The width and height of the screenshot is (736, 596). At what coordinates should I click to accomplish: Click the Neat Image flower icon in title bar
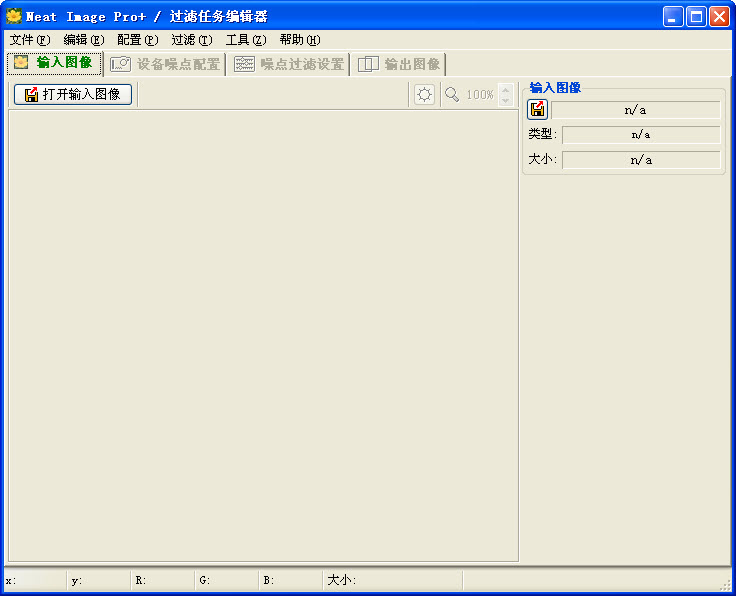[x=14, y=16]
